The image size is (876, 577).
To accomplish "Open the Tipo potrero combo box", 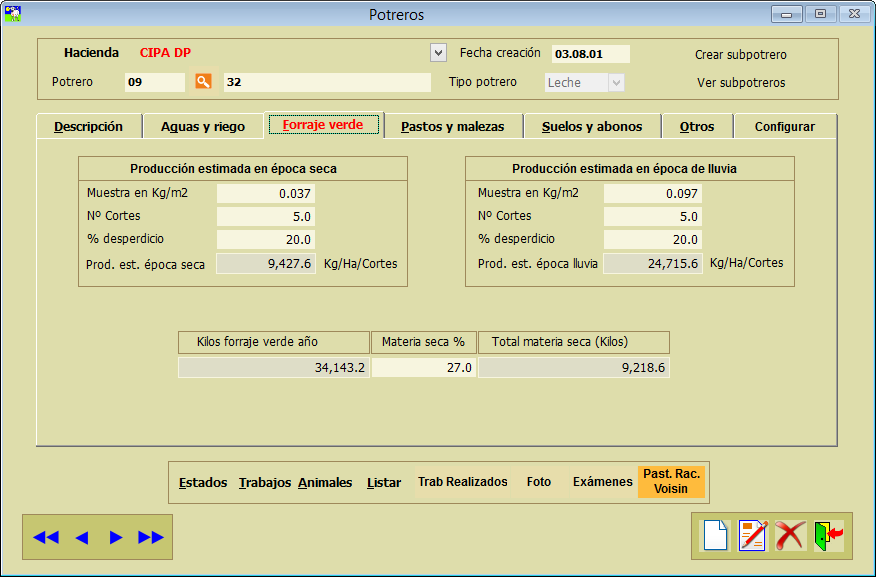I will (585, 83).
